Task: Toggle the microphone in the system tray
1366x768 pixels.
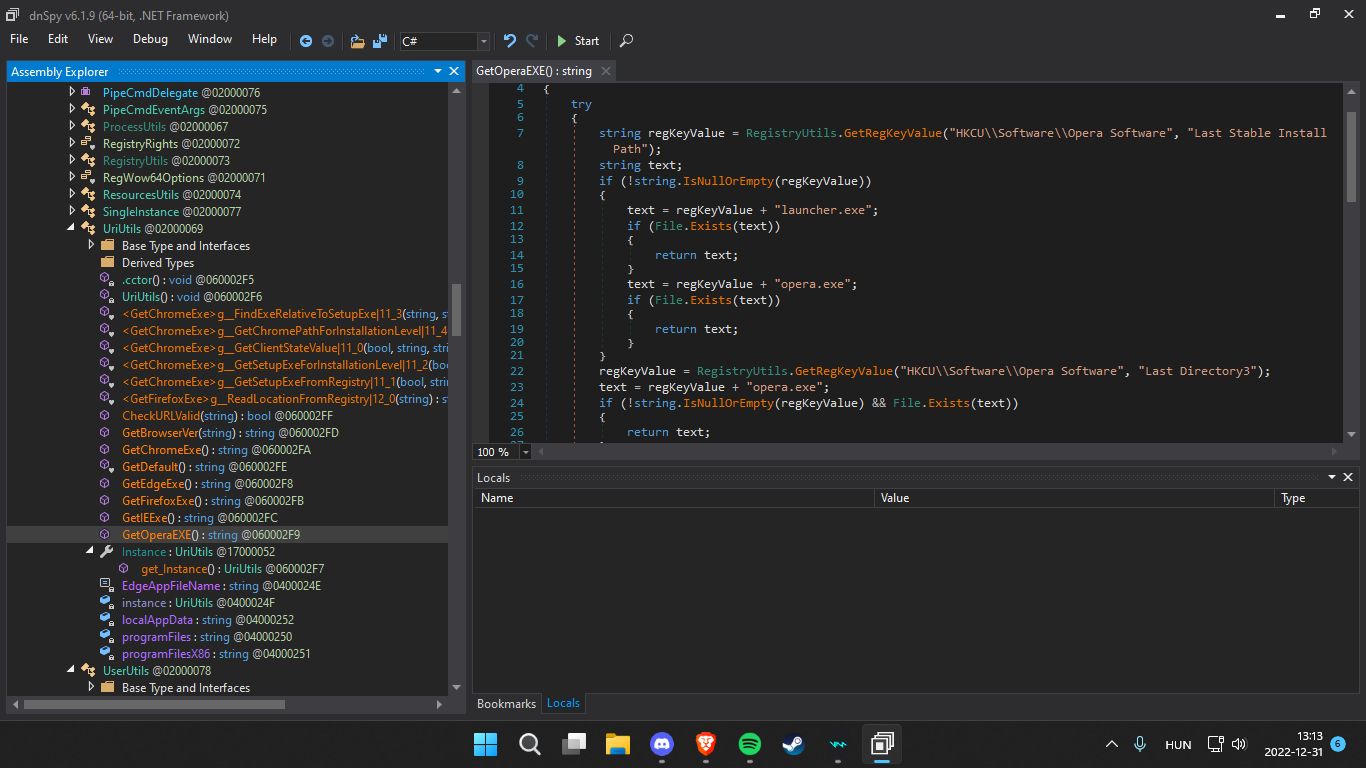Action: [x=1140, y=744]
